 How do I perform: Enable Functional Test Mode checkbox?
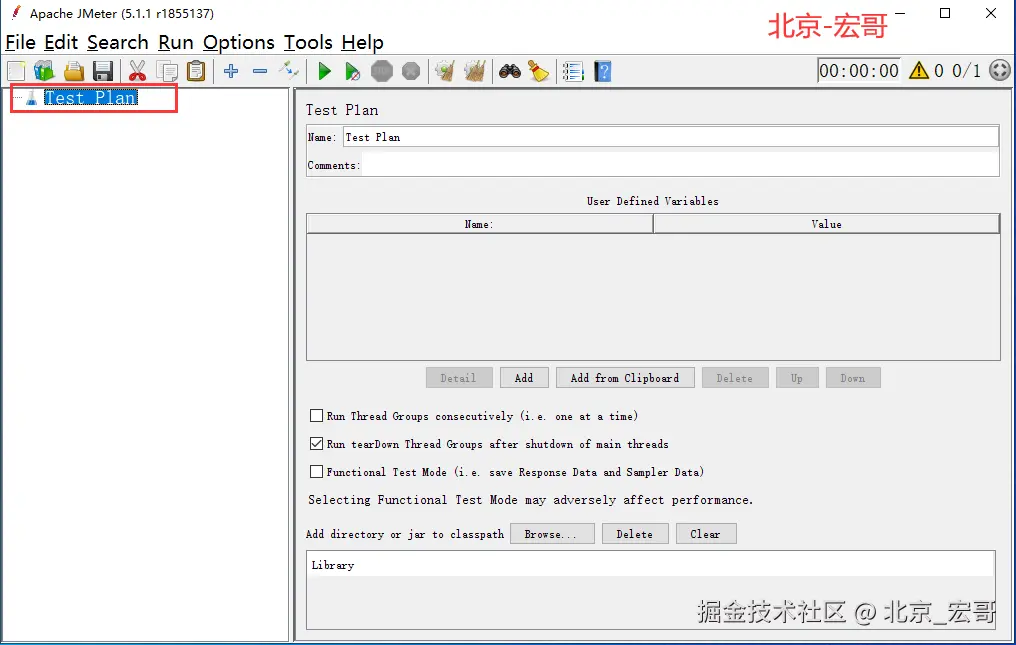pos(317,472)
